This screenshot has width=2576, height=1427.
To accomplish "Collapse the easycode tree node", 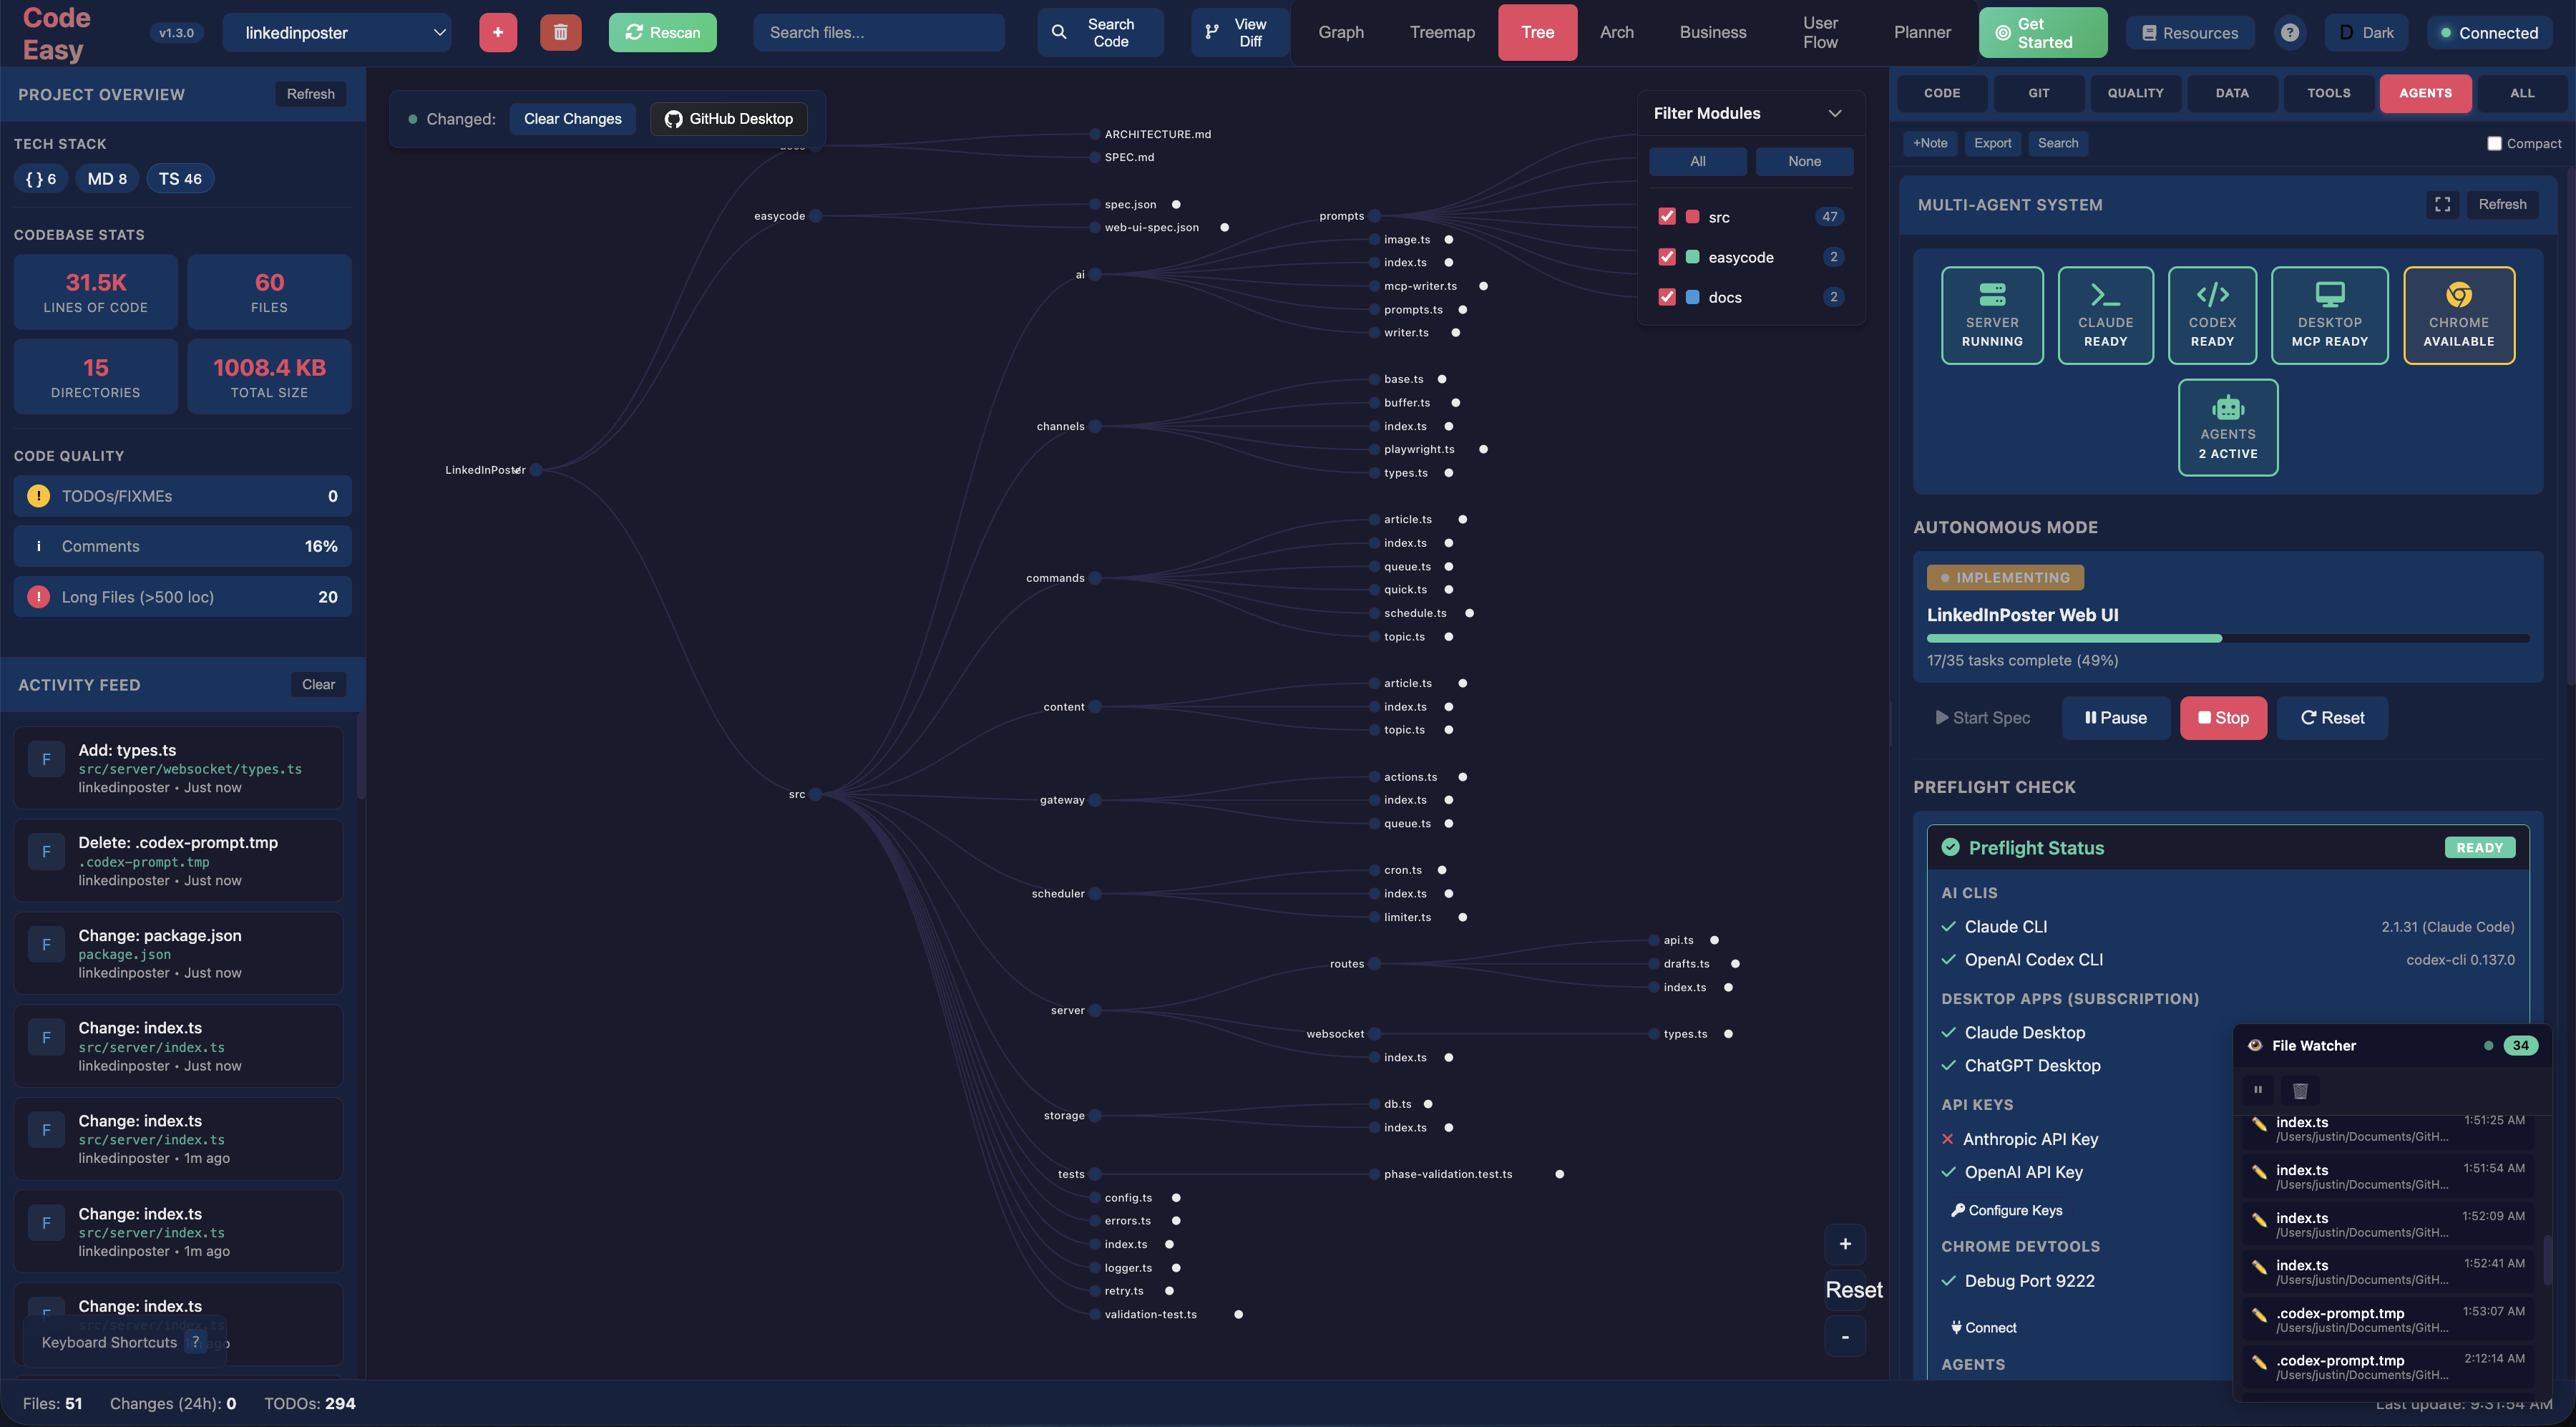I will [x=815, y=216].
